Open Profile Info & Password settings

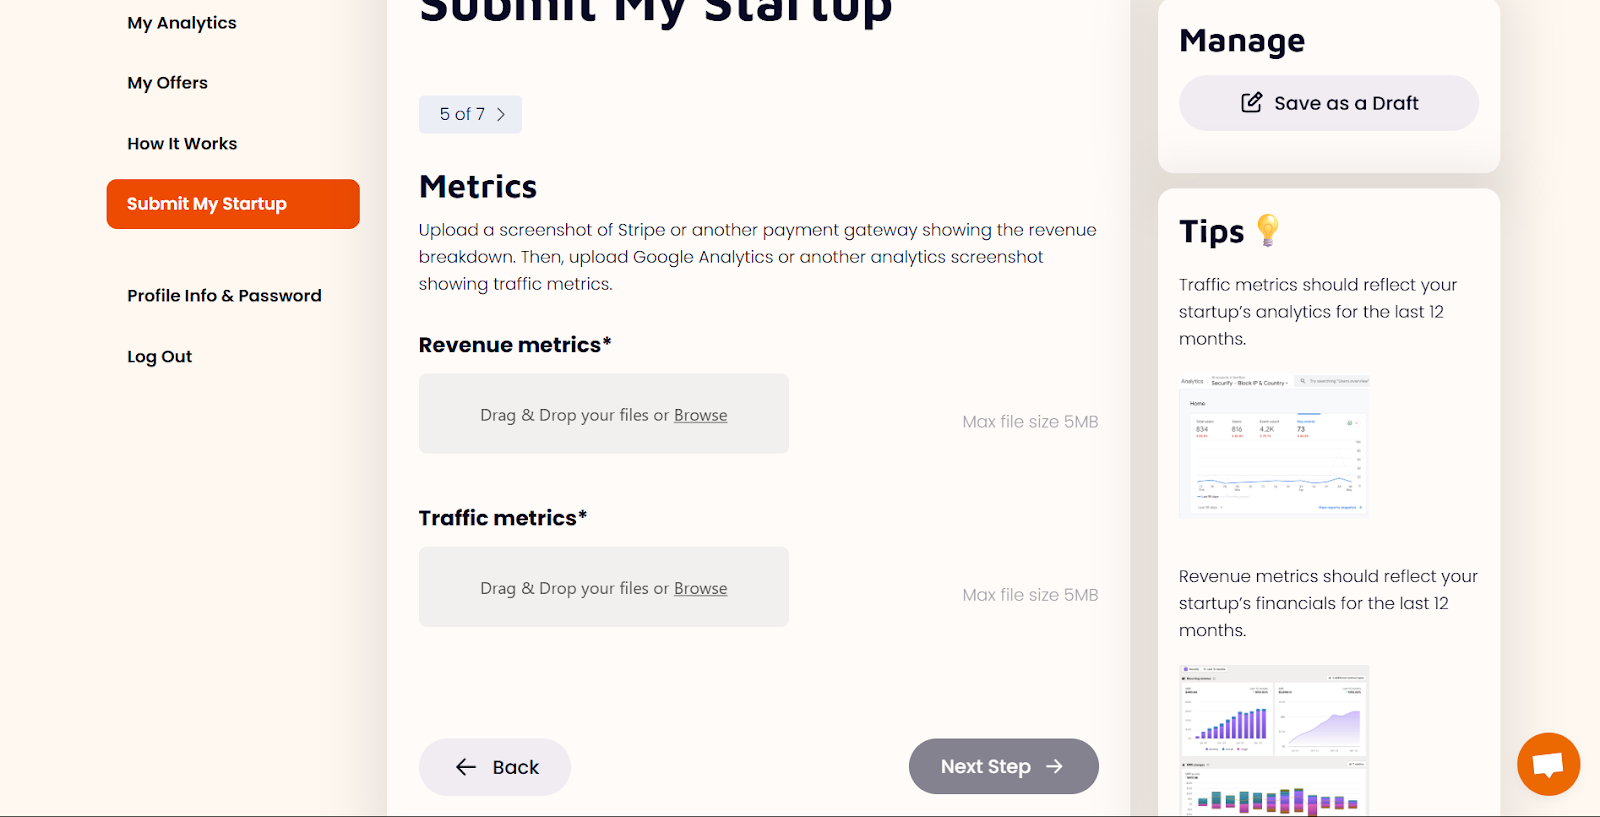pyautogui.click(x=224, y=296)
